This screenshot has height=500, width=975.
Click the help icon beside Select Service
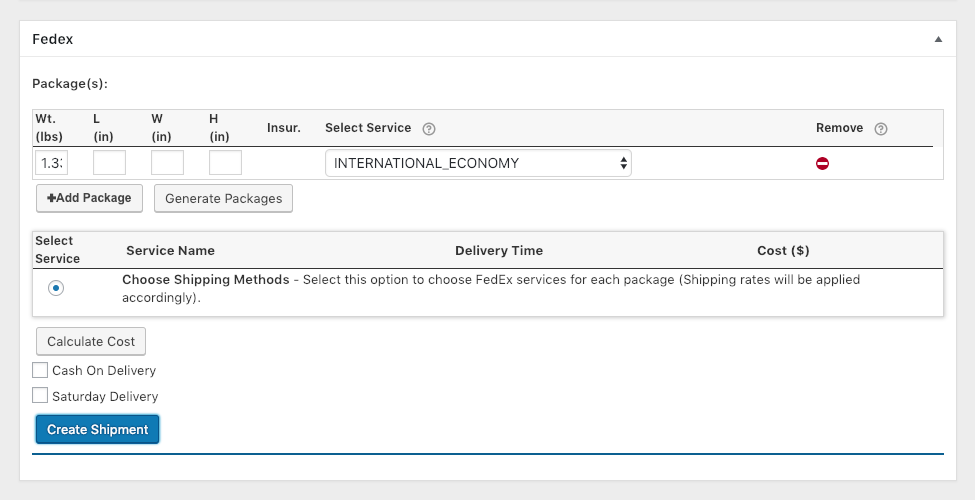tap(428, 129)
